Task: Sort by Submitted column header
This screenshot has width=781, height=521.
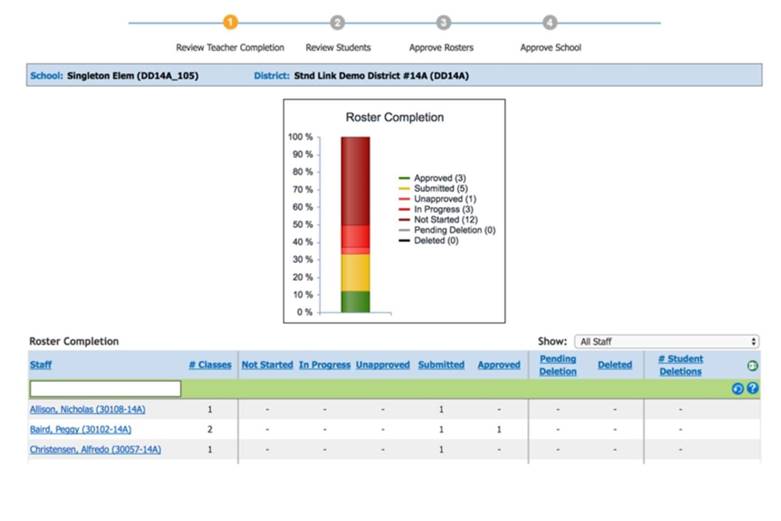Action: (441, 365)
